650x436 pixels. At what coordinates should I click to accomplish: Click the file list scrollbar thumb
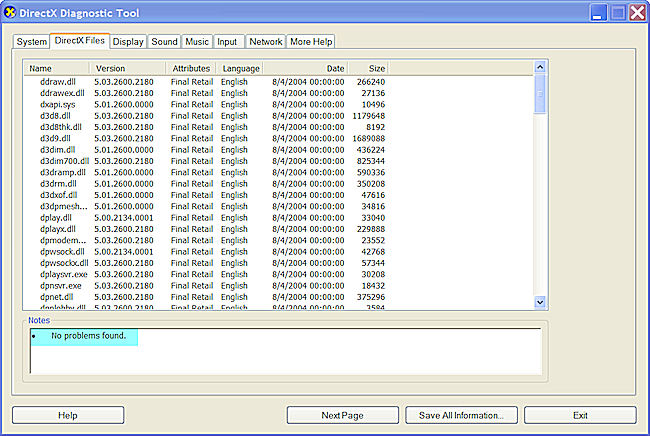click(540, 94)
